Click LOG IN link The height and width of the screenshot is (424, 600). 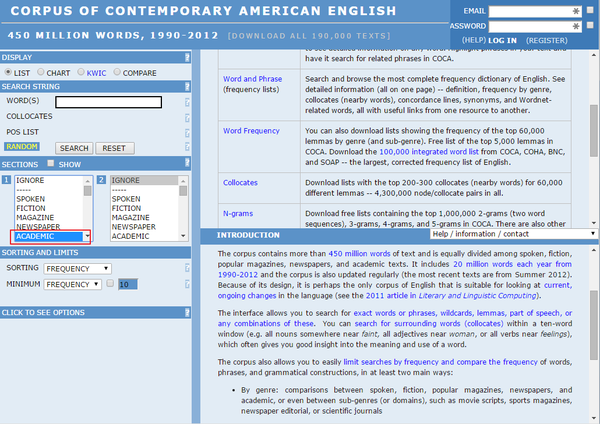(502, 41)
